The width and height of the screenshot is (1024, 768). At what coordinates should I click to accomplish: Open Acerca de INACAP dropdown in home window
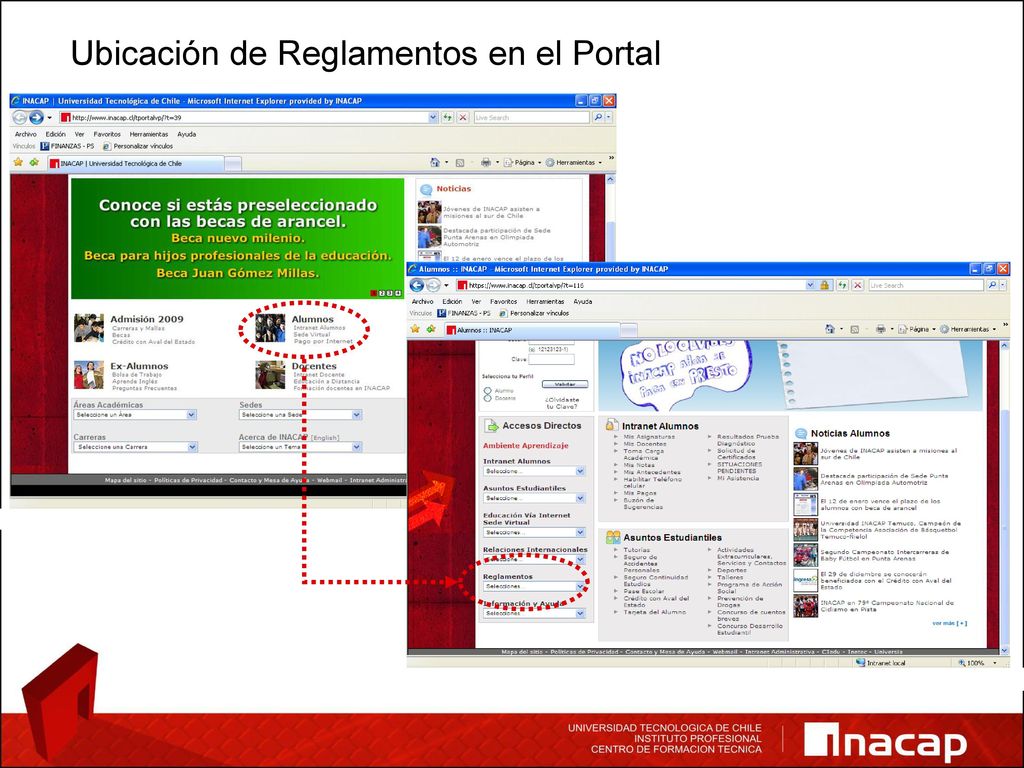300,447
